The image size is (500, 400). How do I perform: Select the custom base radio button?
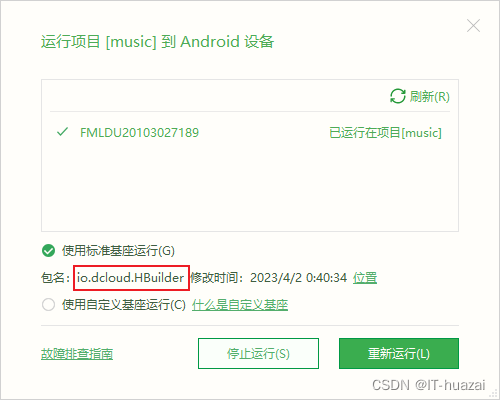point(49,304)
